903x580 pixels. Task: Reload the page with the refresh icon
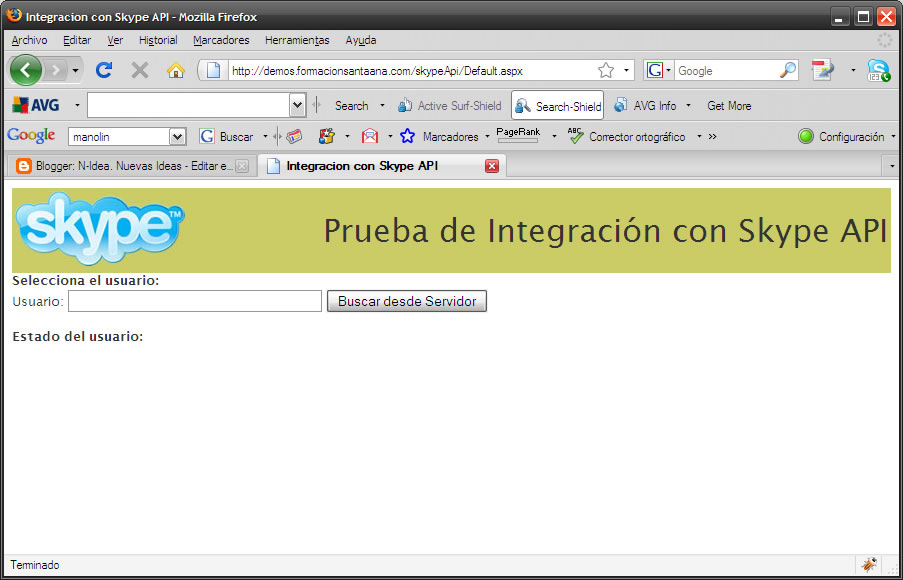point(104,70)
